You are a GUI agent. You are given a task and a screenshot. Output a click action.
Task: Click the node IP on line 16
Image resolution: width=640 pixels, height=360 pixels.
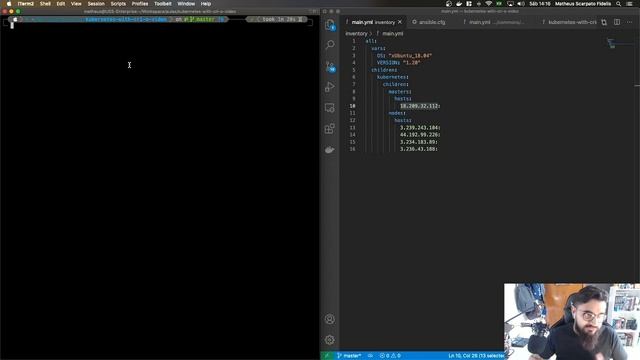(x=418, y=149)
